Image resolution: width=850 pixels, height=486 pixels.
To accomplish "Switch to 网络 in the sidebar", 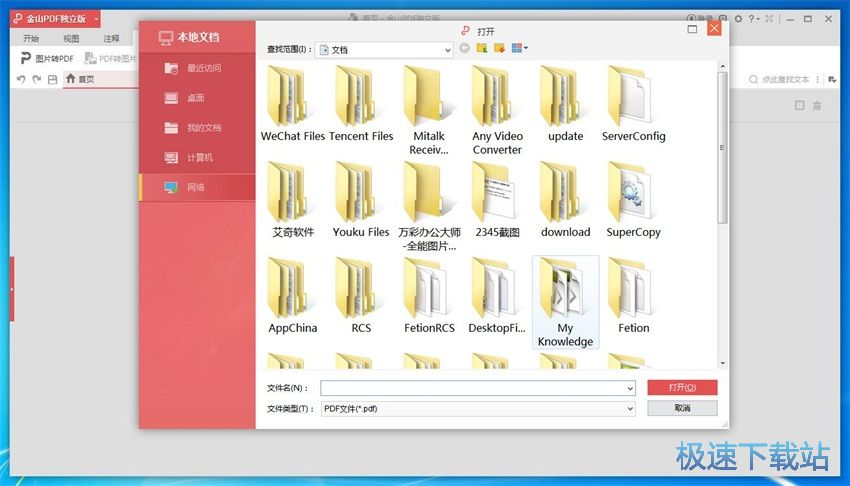I will [197, 187].
